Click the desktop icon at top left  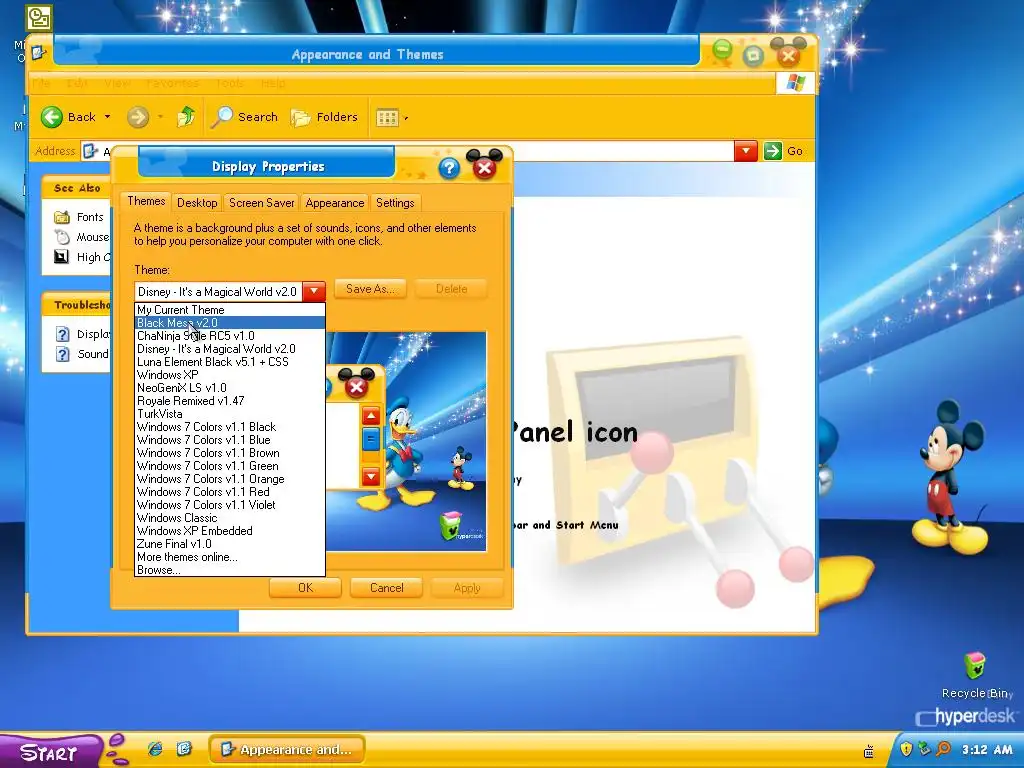point(39,18)
